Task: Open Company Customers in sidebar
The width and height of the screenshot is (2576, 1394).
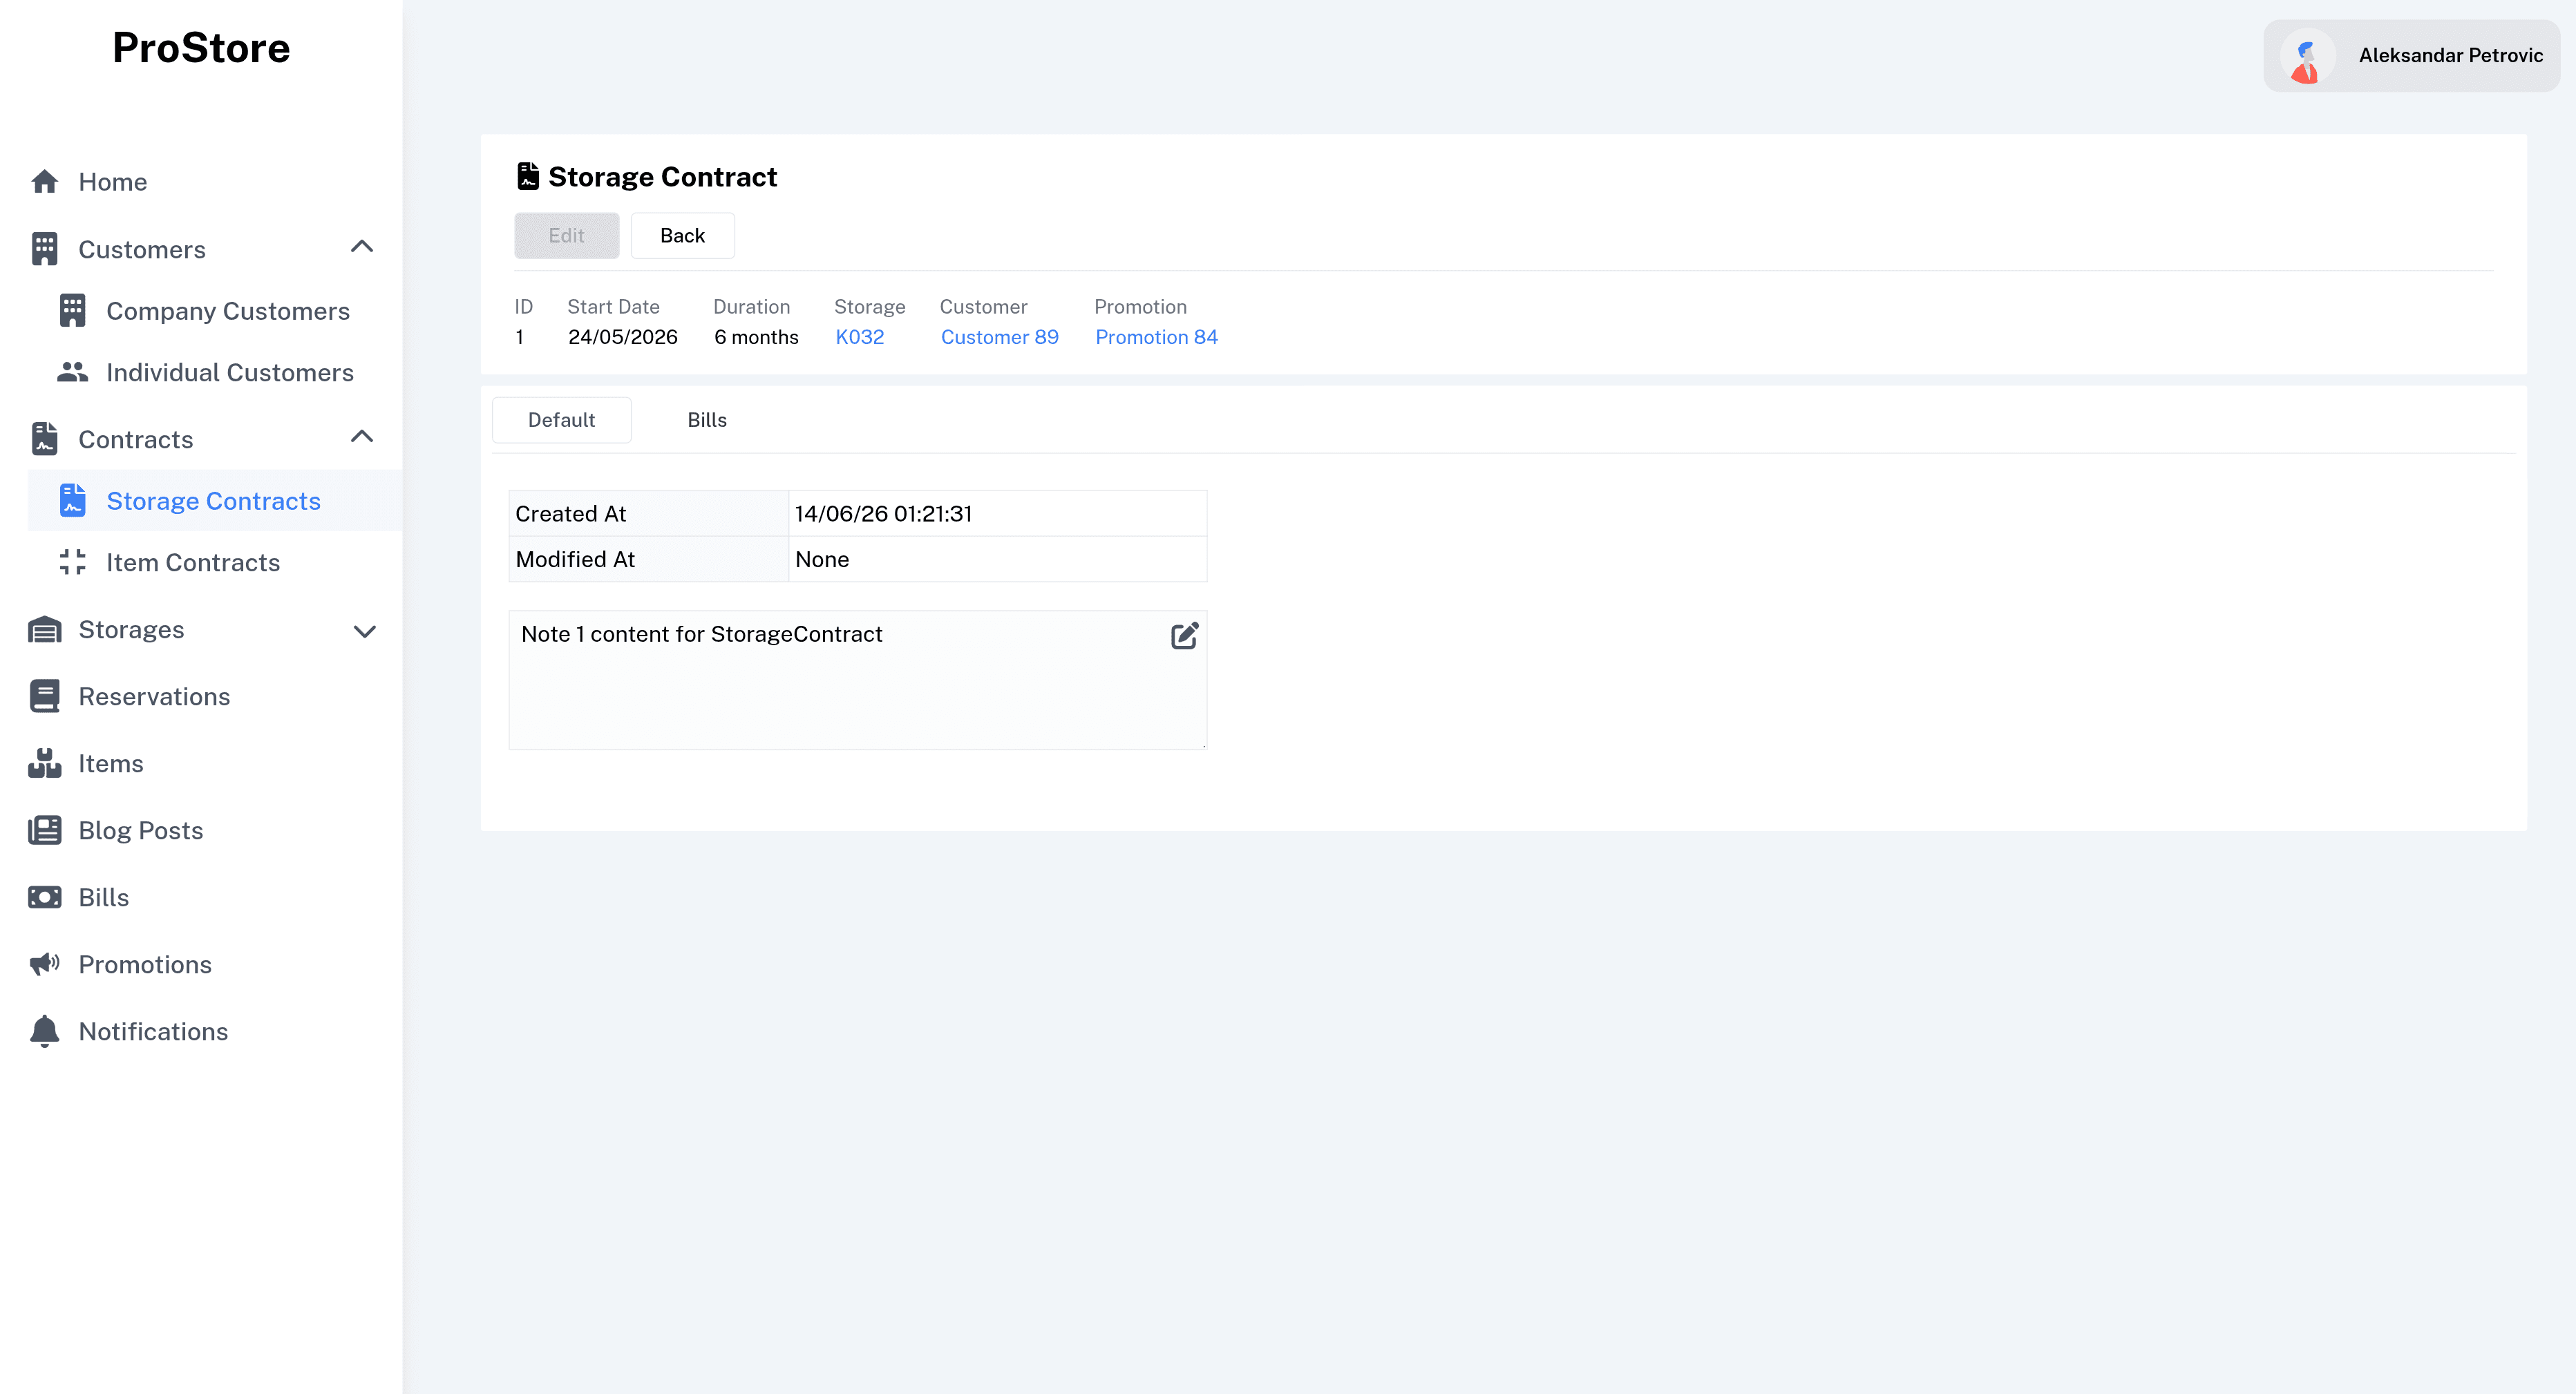Action: (x=215, y=311)
